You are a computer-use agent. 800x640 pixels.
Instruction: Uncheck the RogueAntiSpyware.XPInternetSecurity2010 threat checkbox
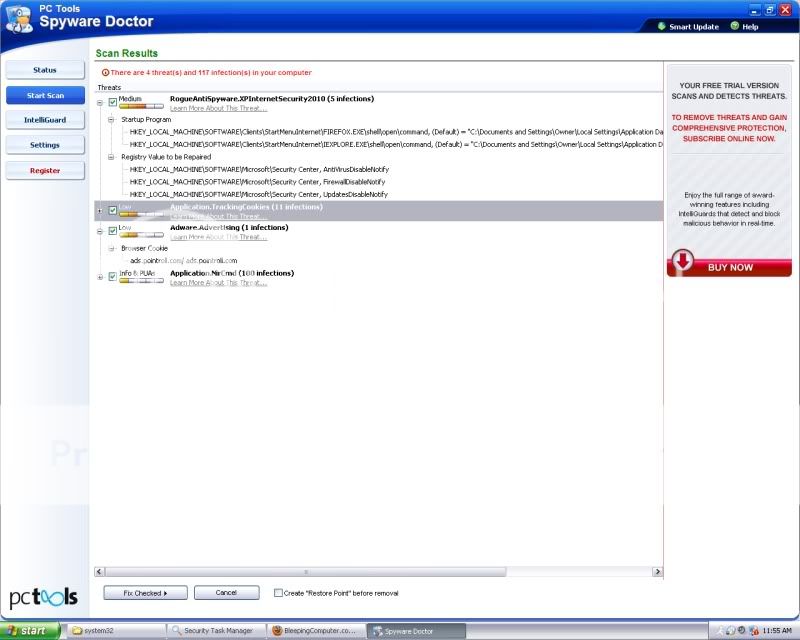(x=113, y=103)
